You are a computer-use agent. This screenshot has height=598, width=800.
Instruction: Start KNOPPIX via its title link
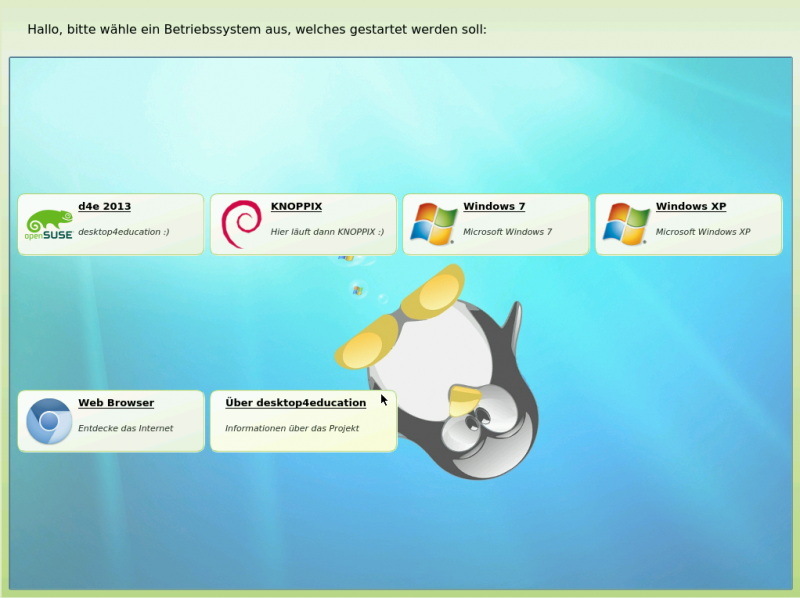click(296, 206)
